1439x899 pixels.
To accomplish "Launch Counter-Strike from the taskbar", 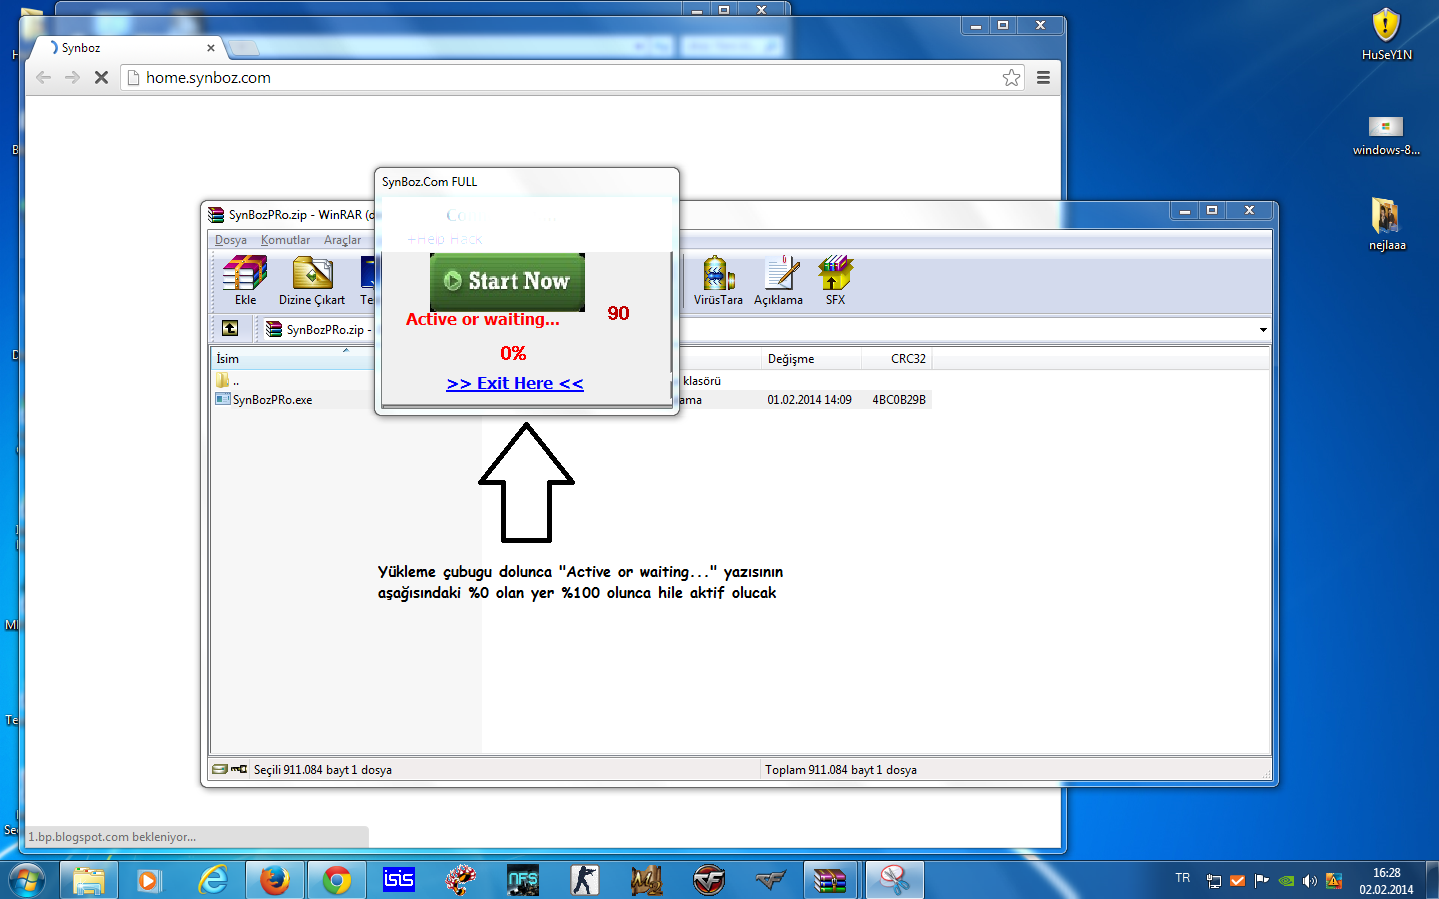I will tap(585, 880).
